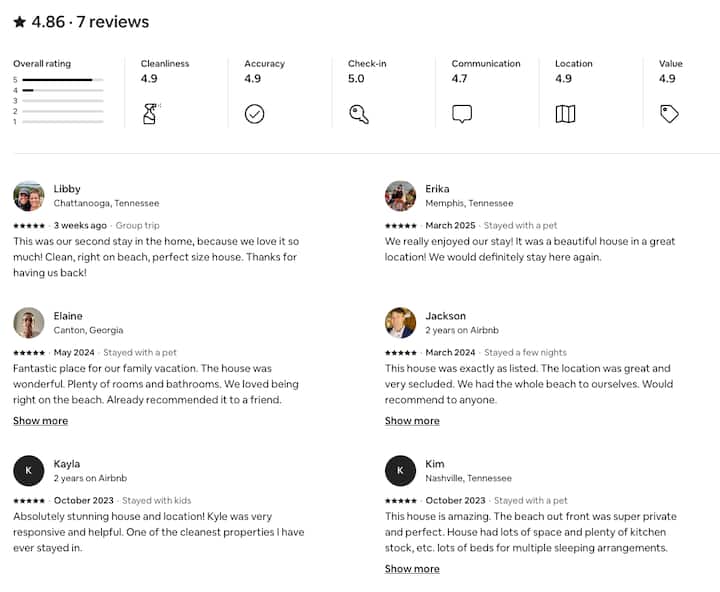Image resolution: width=720 pixels, height=592 pixels.
Task: Click the Location map icon
Action: pos(565,114)
